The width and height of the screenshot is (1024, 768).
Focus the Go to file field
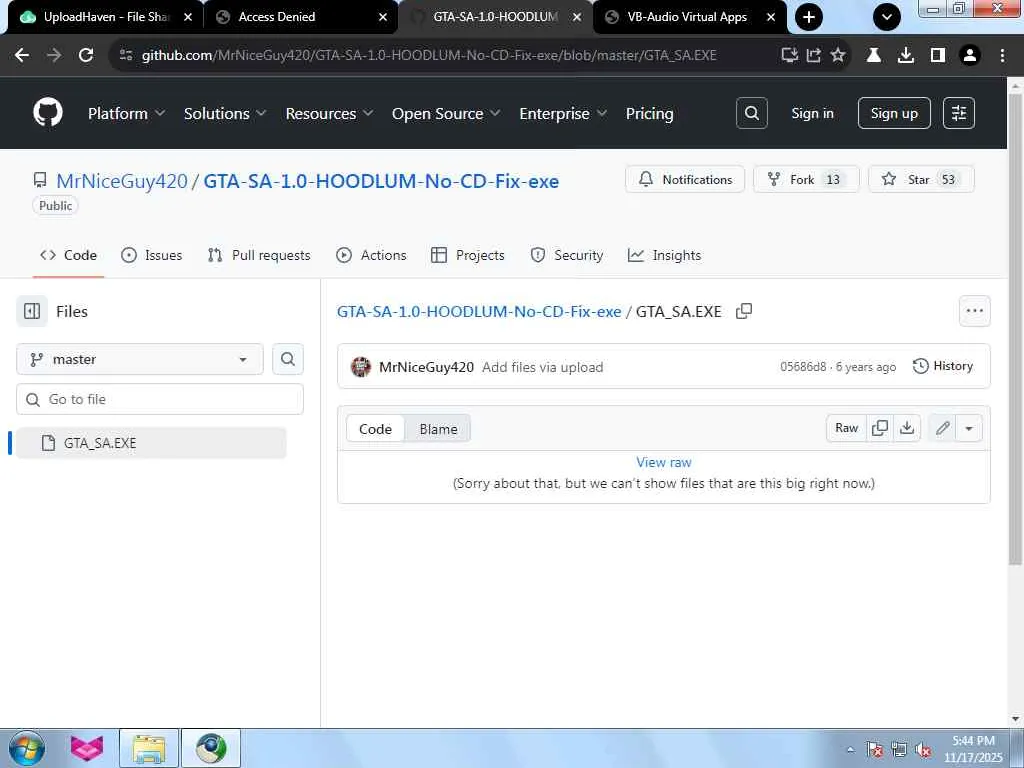pos(160,399)
